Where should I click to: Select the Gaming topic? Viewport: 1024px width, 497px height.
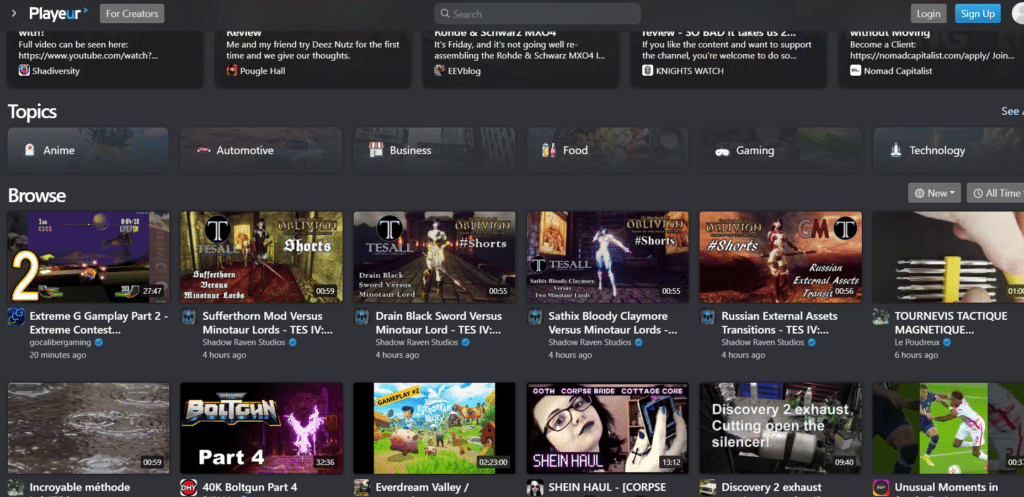click(780, 150)
